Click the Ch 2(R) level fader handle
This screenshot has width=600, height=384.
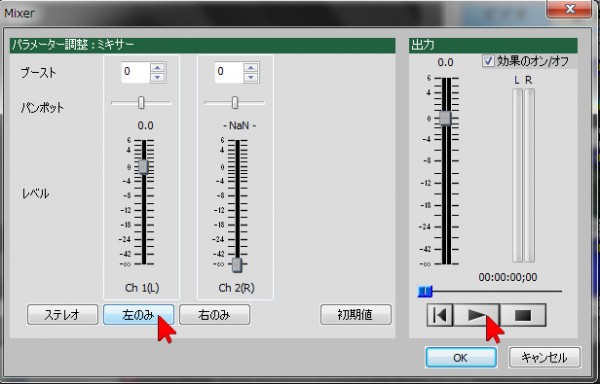pyautogui.click(x=237, y=265)
